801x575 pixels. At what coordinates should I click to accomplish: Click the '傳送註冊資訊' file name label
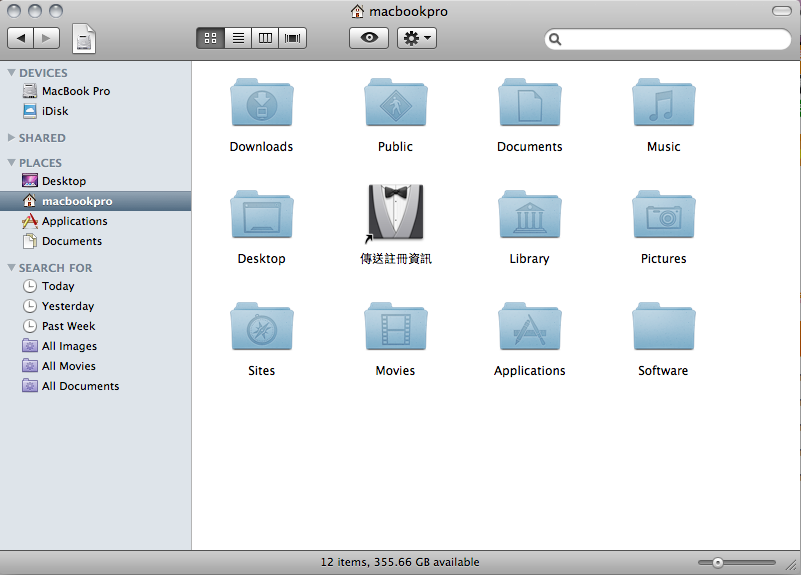point(396,259)
